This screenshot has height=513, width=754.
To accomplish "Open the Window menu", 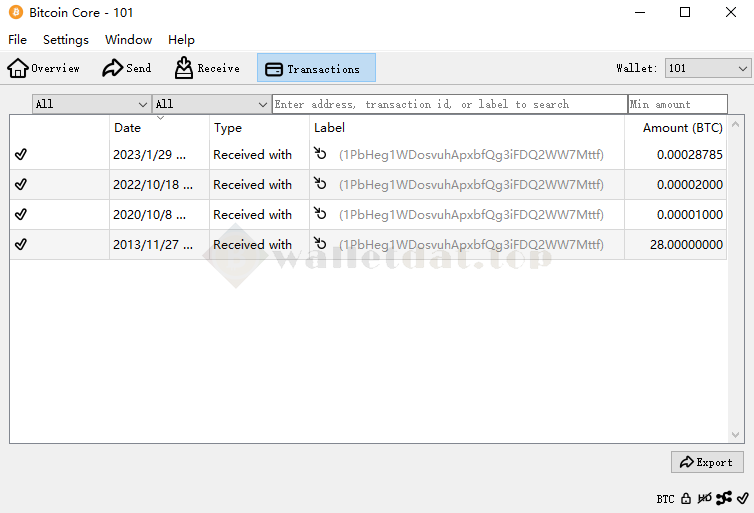I will 128,40.
